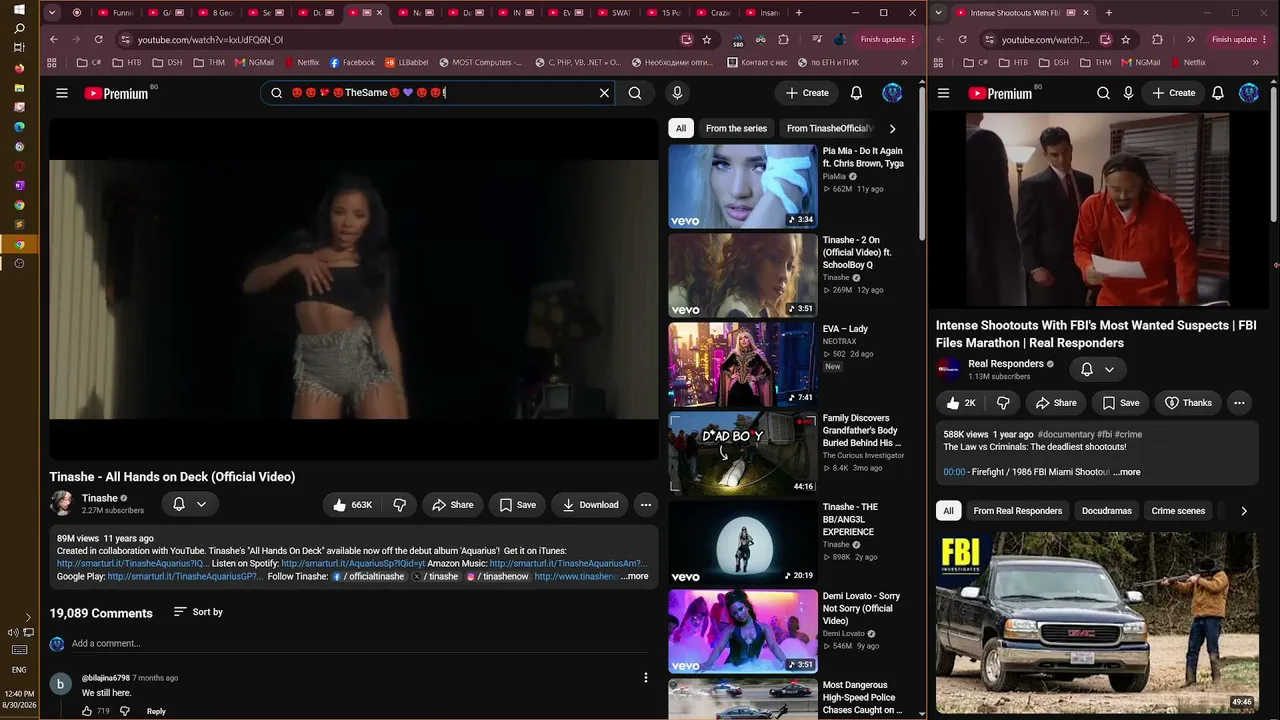The width and height of the screenshot is (1280, 720).
Task: Like the comment by @bilajina6798
Action: pos(87,711)
